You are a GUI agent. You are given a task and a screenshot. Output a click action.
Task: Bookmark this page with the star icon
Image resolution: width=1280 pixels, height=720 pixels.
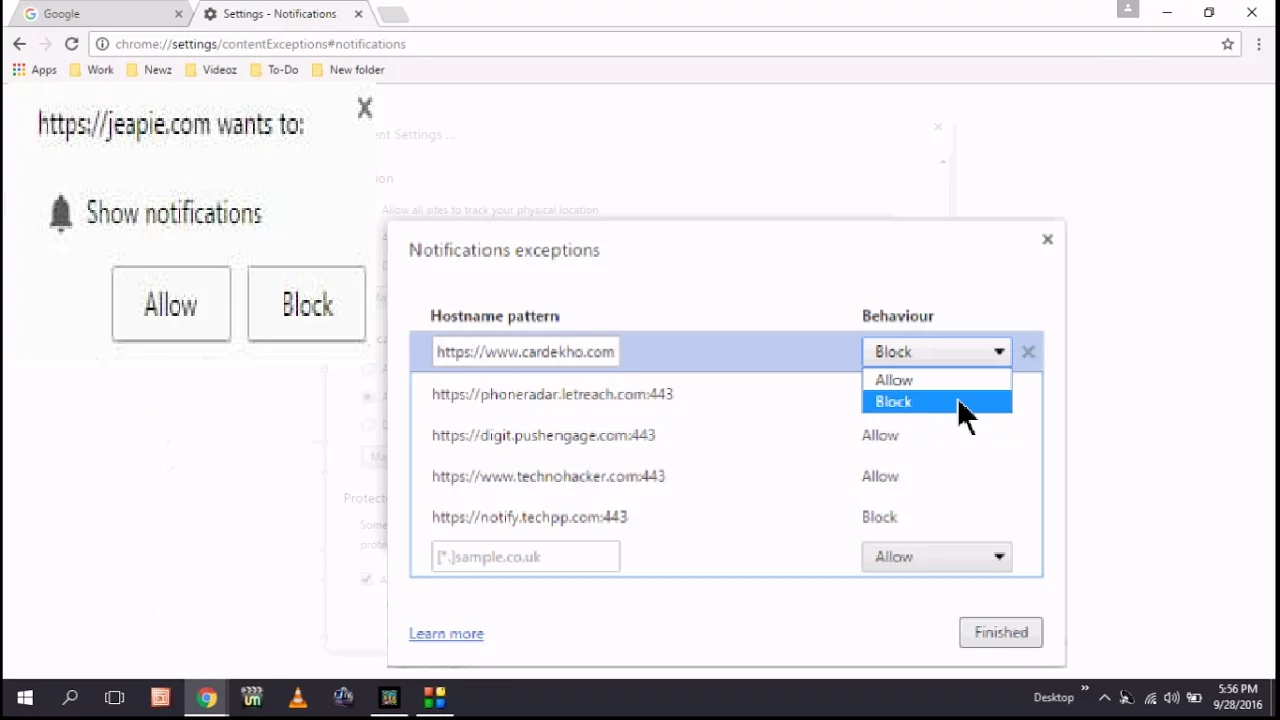point(1228,44)
